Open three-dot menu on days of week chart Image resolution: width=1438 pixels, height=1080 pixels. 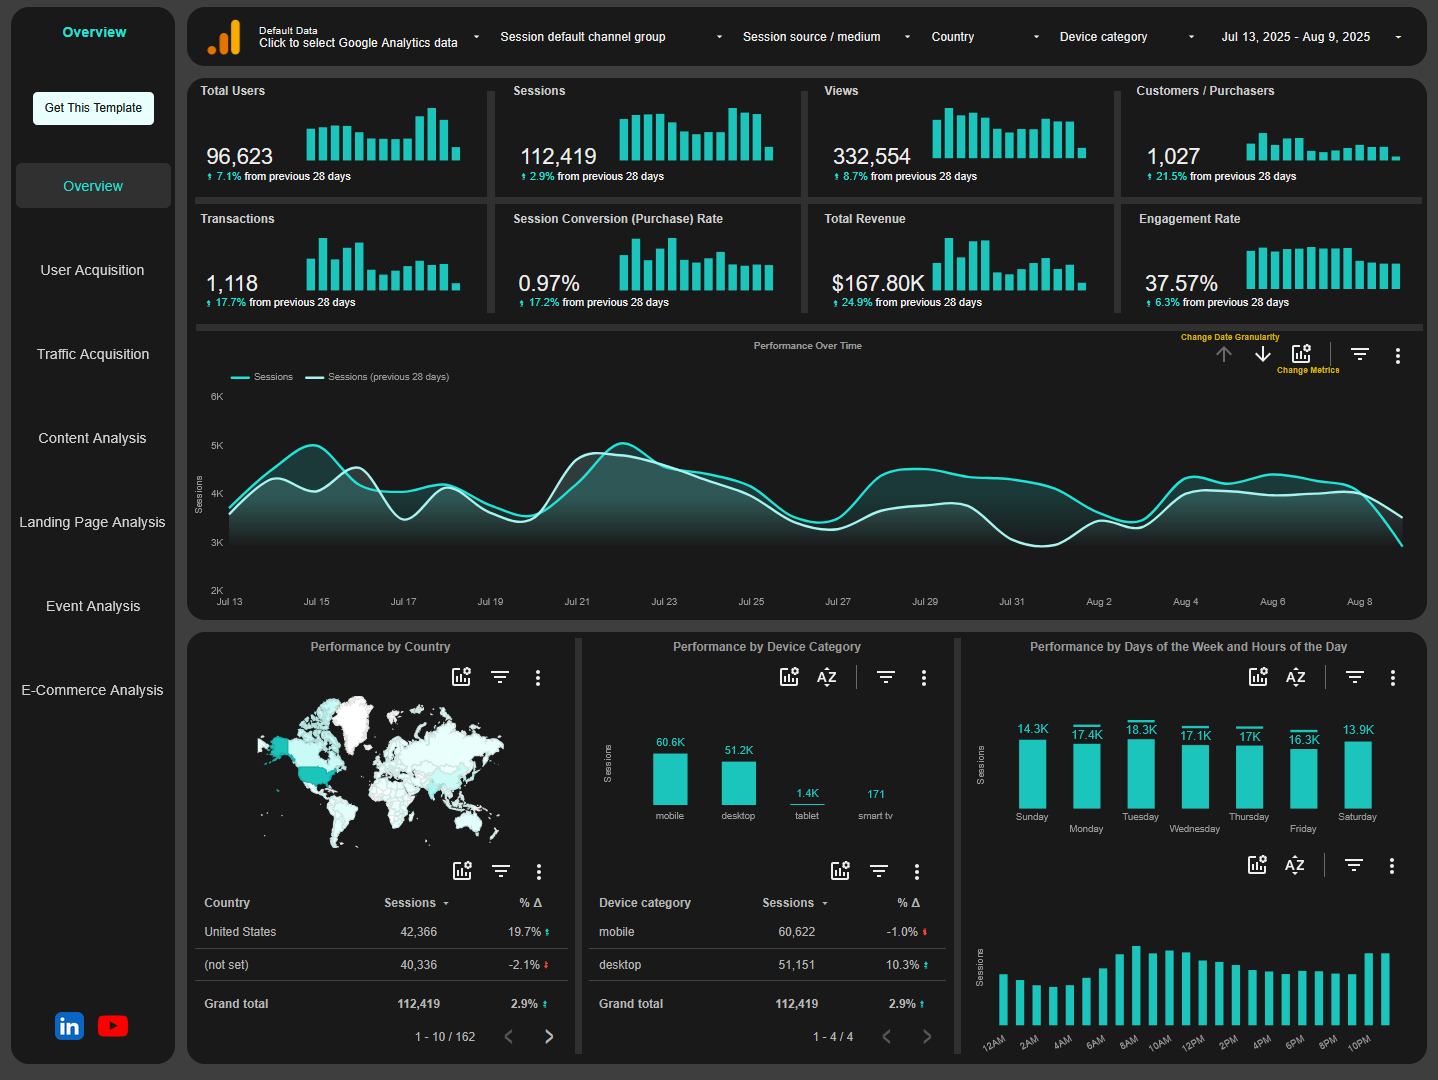[1393, 678]
